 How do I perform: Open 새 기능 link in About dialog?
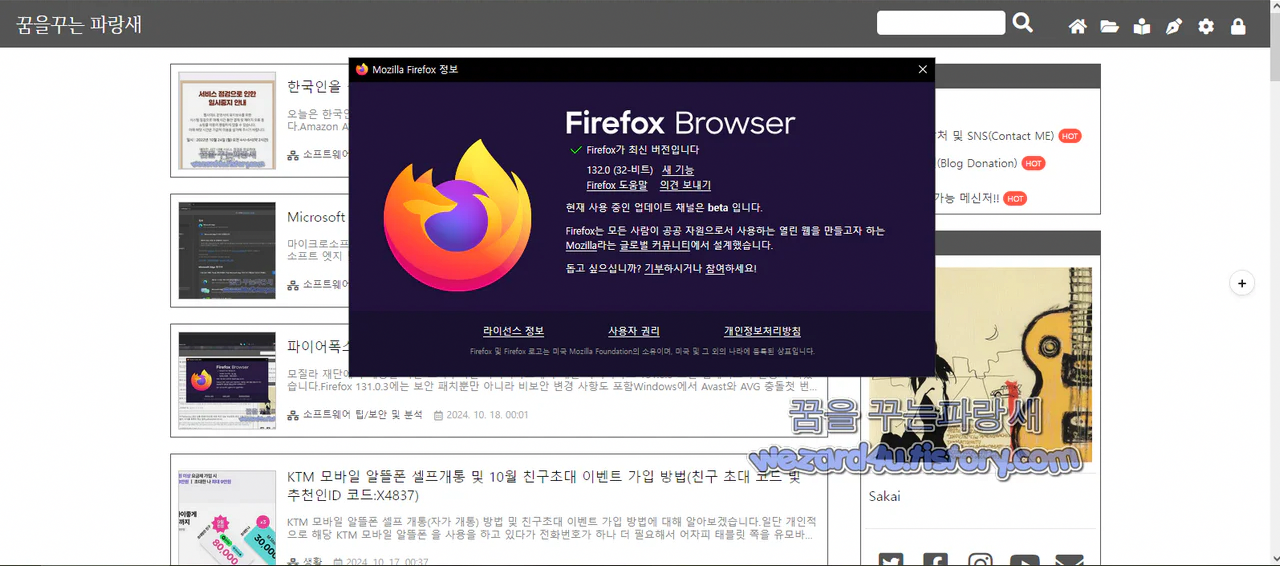[678, 170]
